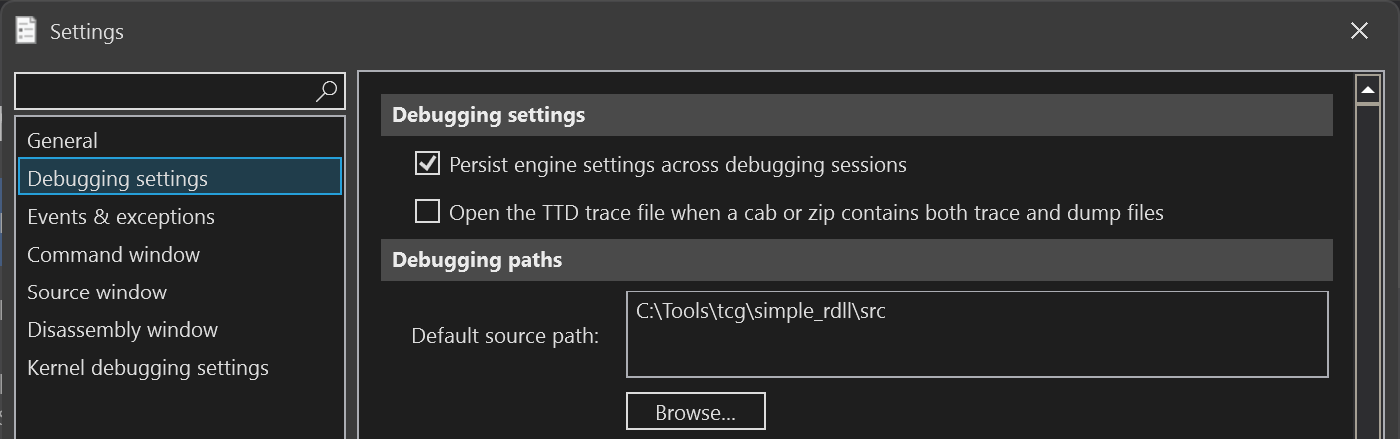The width and height of the screenshot is (1400, 439).
Task: Click the scrollbar up arrow
Action: click(x=1367, y=90)
